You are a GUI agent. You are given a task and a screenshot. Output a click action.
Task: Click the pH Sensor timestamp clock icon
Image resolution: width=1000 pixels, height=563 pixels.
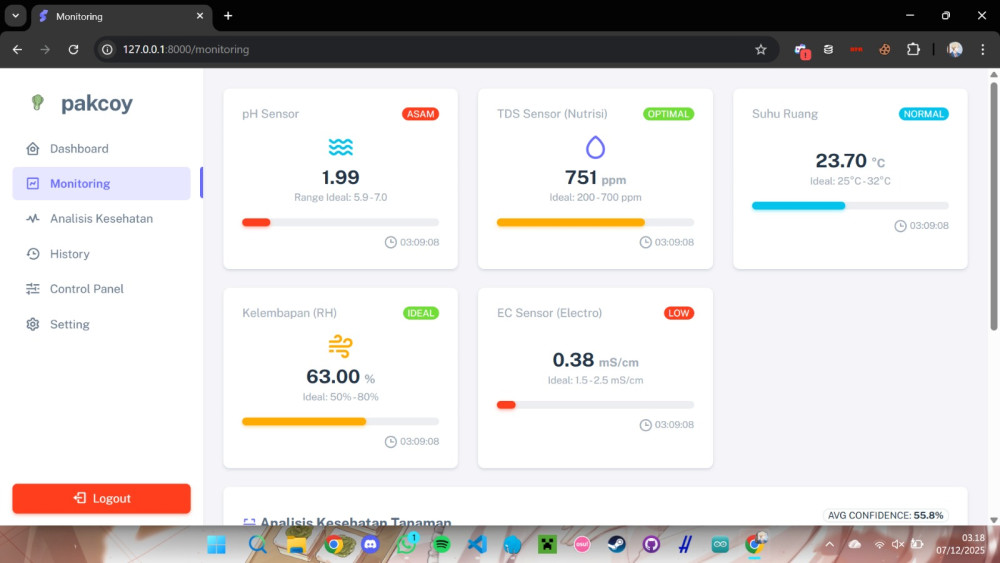coord(391,242)
